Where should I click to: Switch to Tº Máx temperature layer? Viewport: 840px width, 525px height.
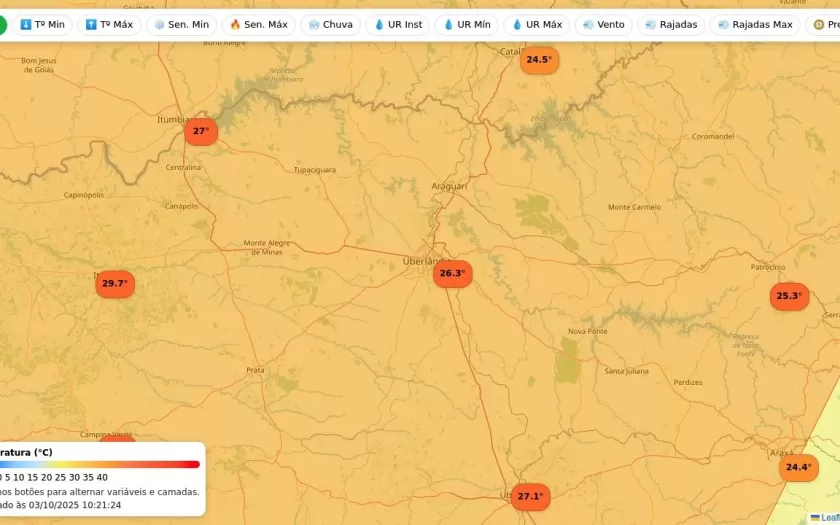point(109,24)
